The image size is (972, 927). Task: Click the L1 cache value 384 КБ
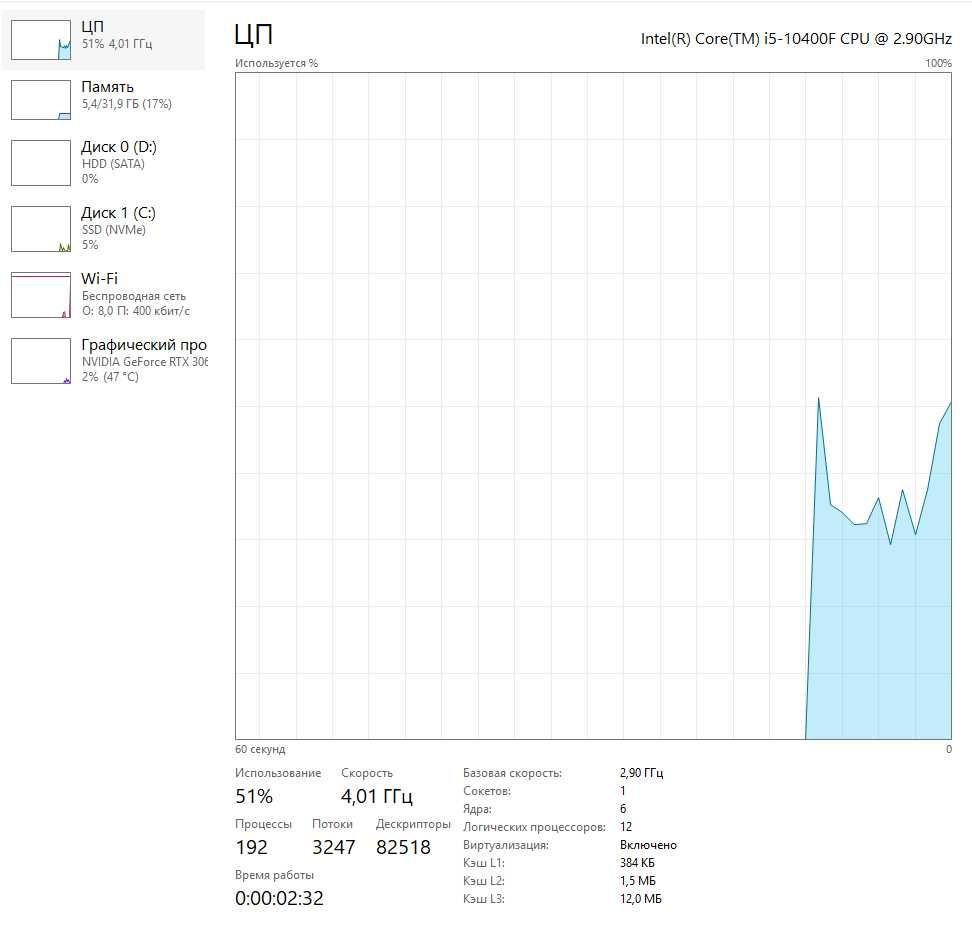pyautogui.click(x=637, y=863)
